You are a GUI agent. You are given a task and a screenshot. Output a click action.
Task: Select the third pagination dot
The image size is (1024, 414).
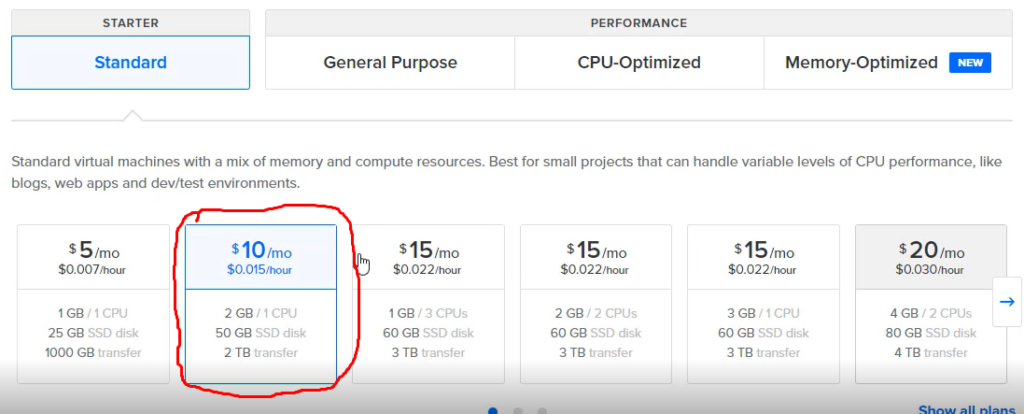coord(542,411)
